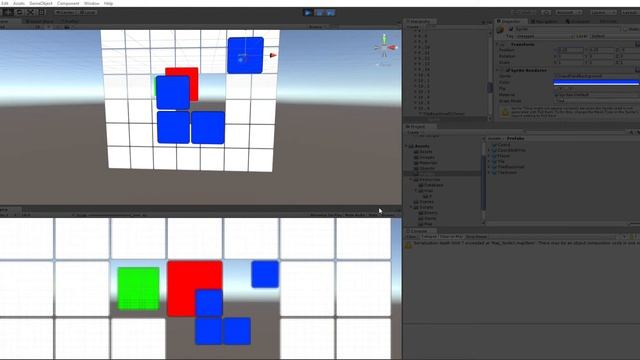This screenshot has width=640, height=360.
Task: Click the red move-handle arrow of the selected sprite
Action: pyautogui.click(x=273, y=55)
